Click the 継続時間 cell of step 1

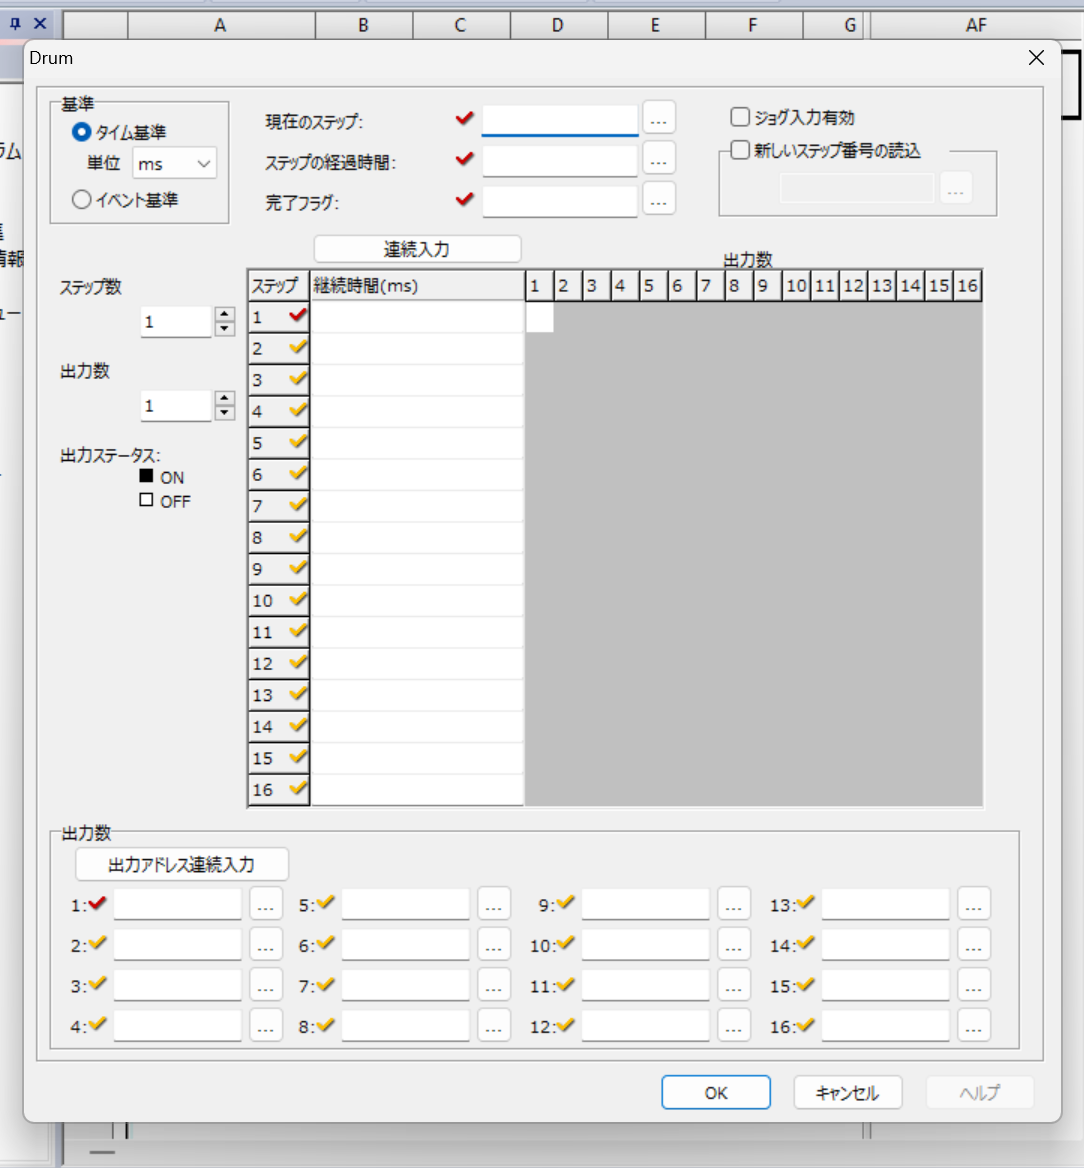click(417, 317)
